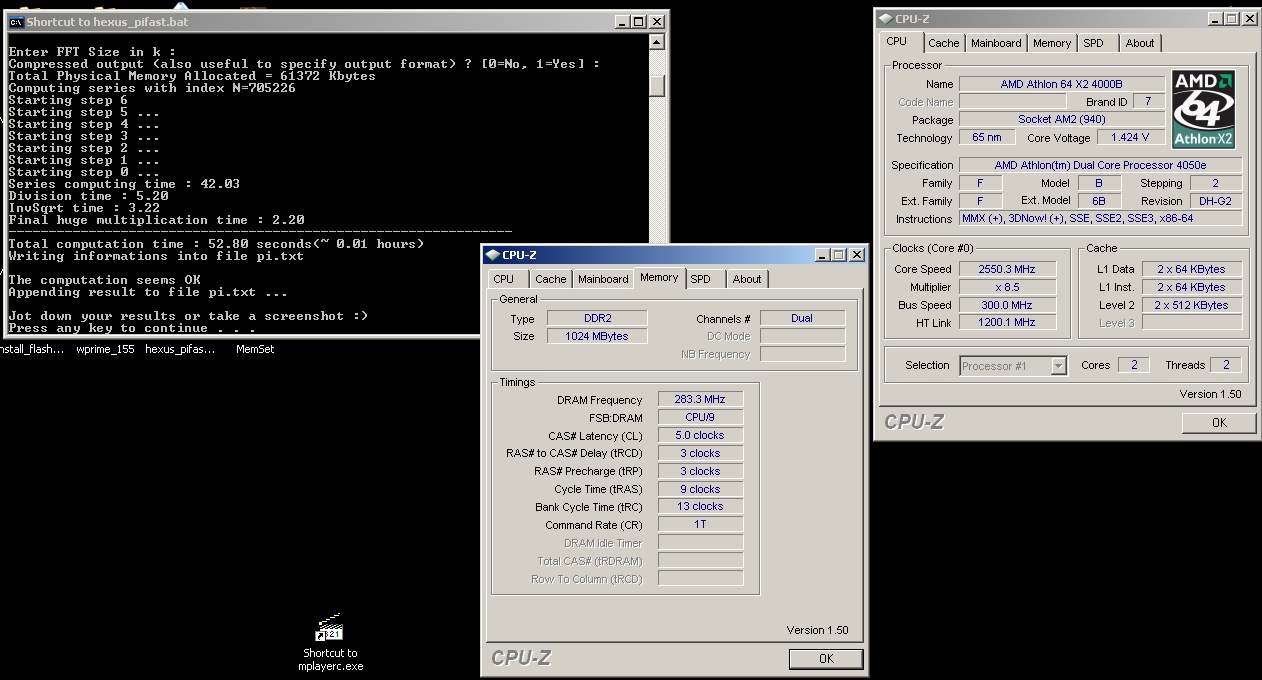The width and height of the screenshot is (1262, 680).
Task: Click the Revision value DH-G2
Action: point(1216,201)
